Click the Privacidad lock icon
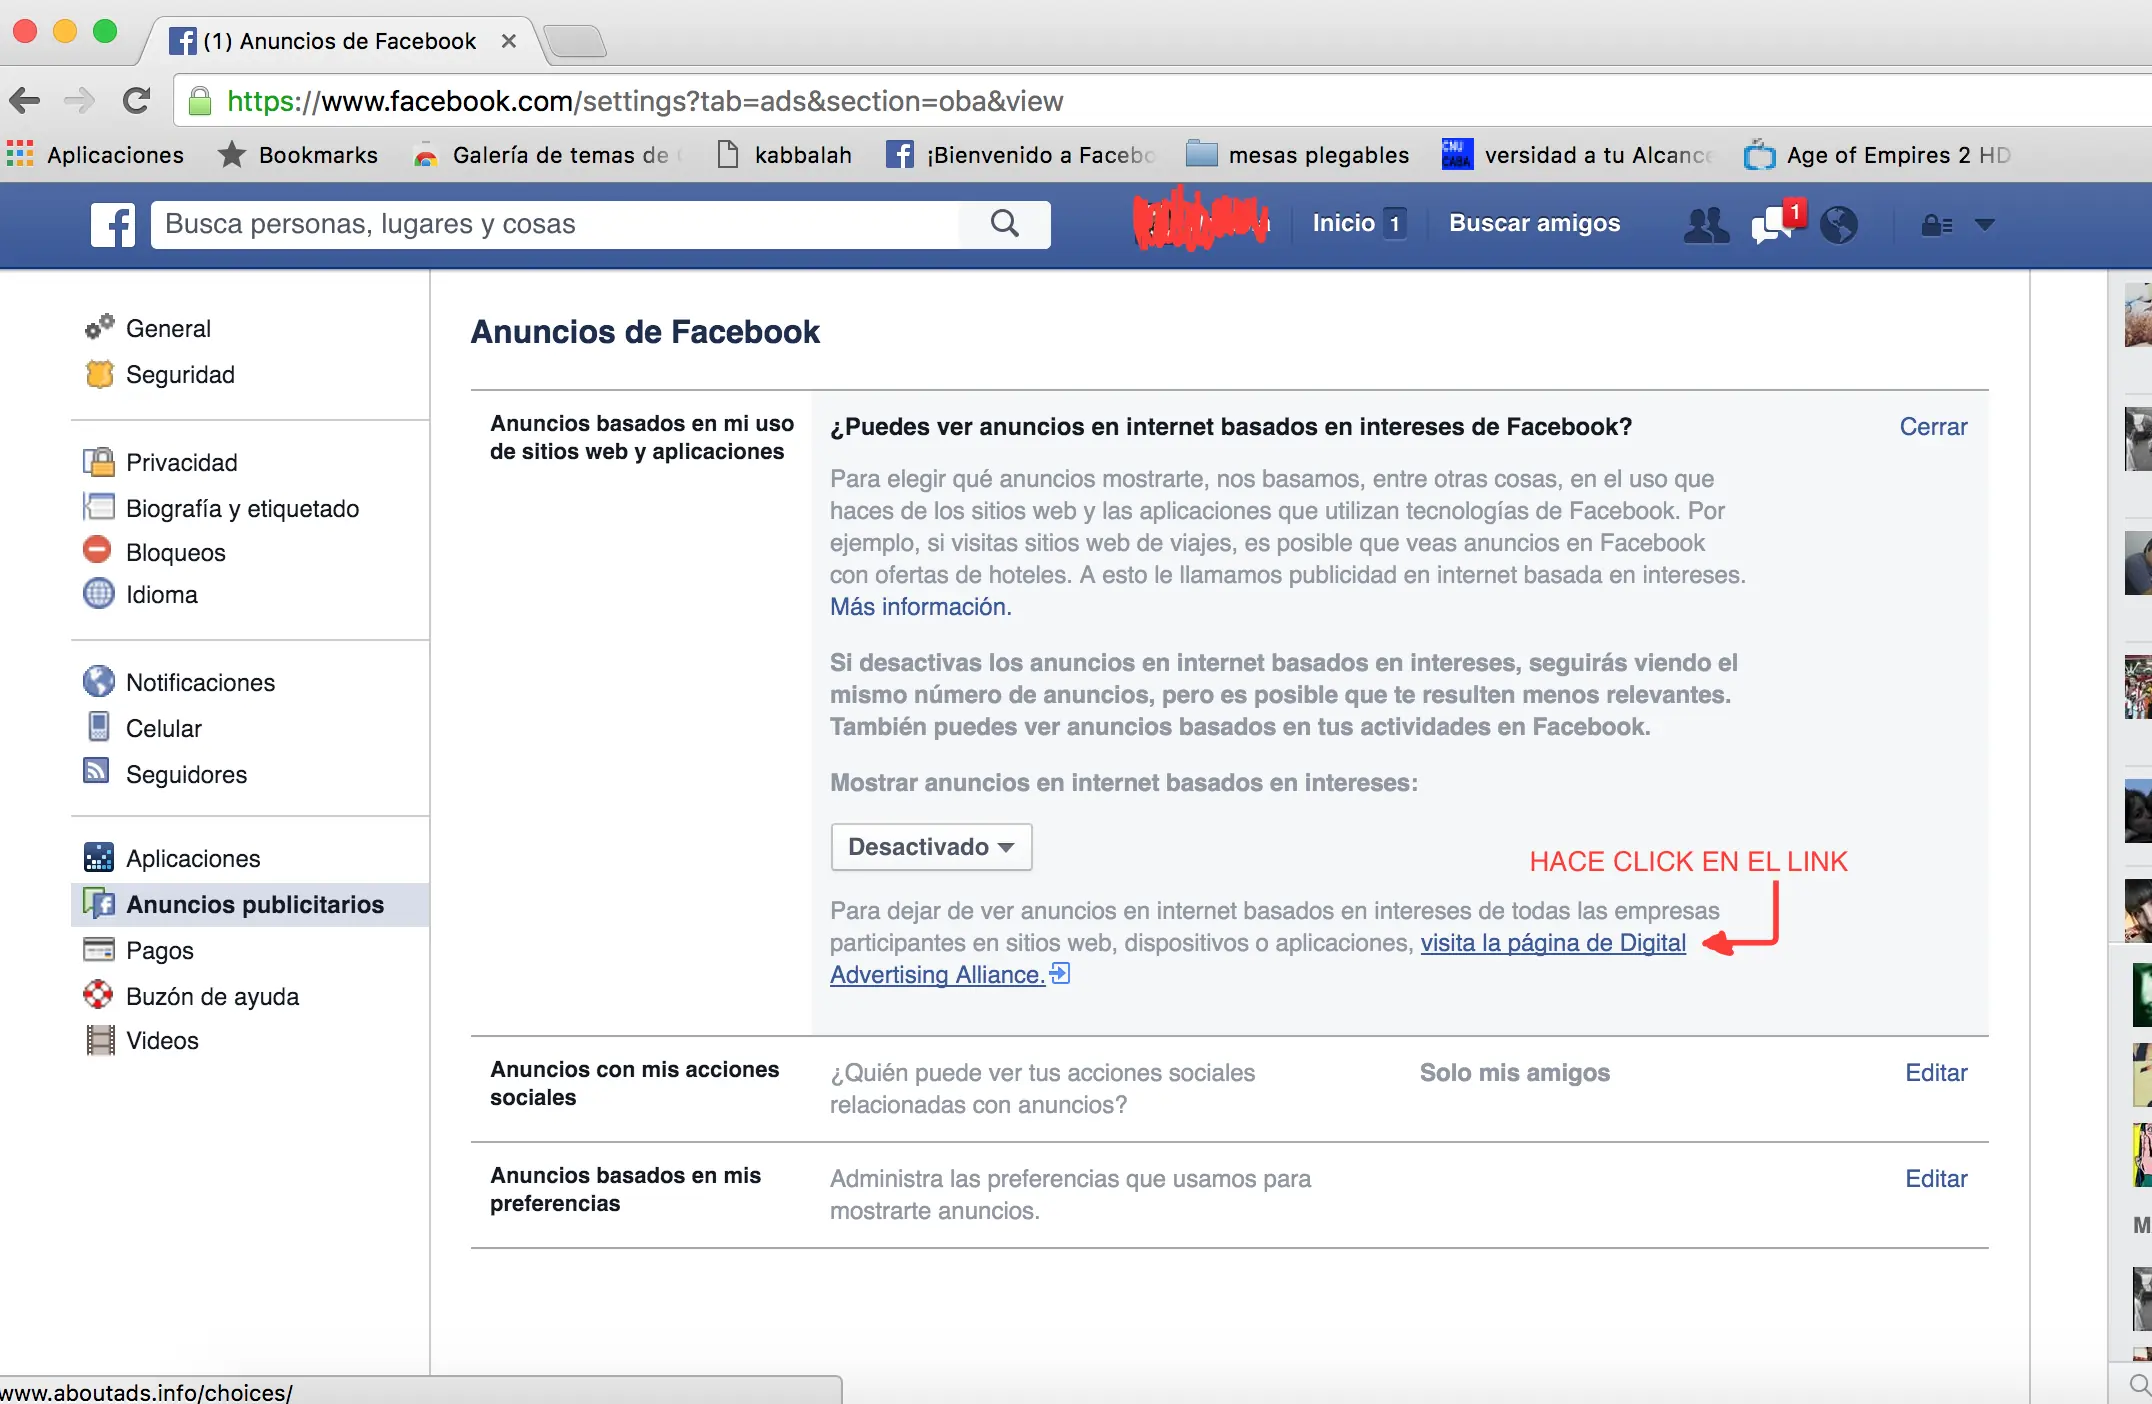The width and height of the screenshot is (2152, 1404). [x=99, y=462]
